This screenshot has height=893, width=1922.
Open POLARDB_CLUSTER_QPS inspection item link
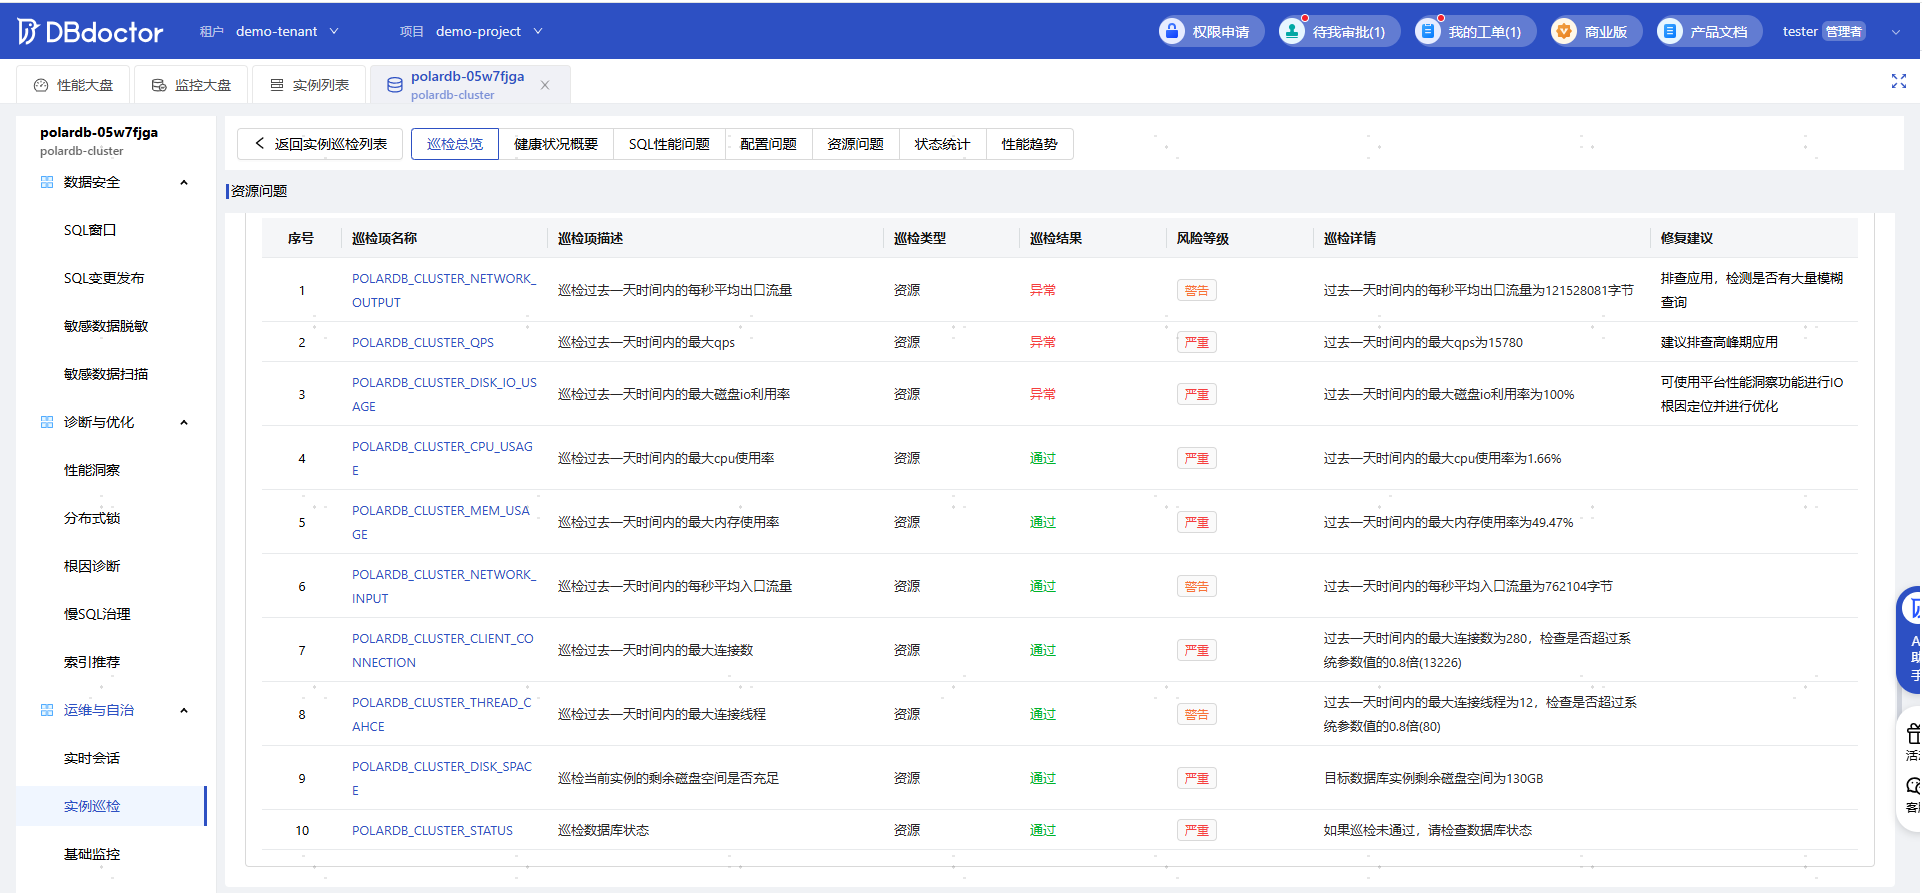pos(423,342)
